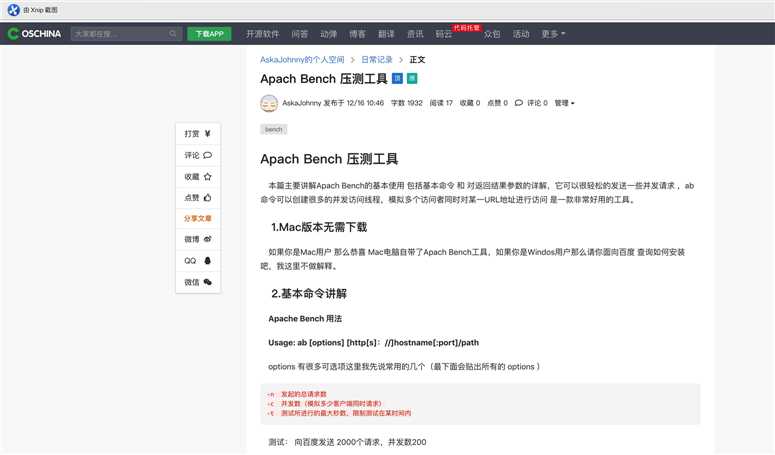Screen dimensions: 775x455
Task: Open the 动弹 nav item
Action: click(x=328, y=34)
